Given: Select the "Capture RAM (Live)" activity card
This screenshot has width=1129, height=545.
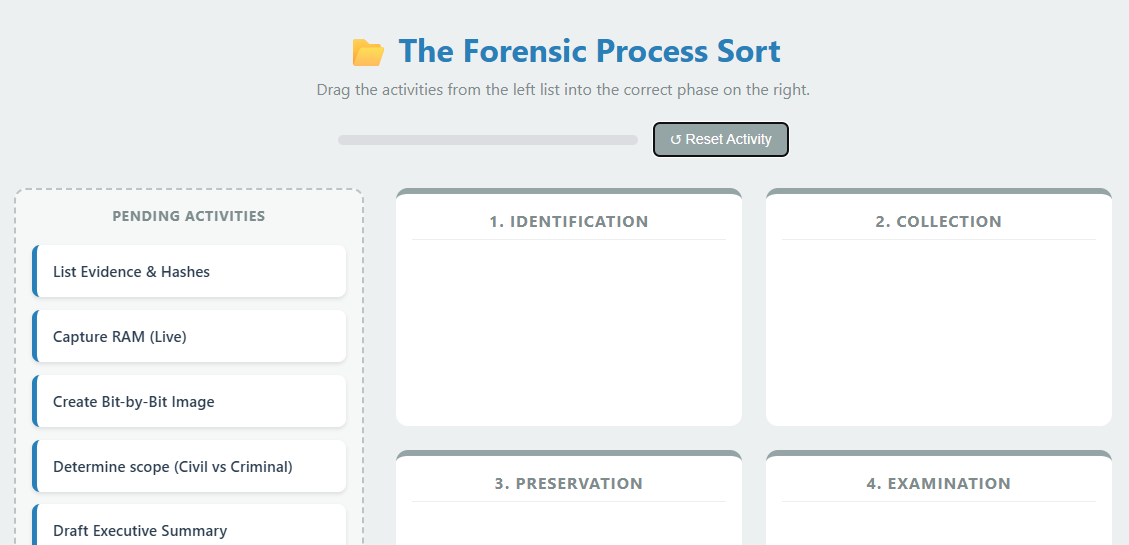Looking at the screenshot, I should [189, 337].
